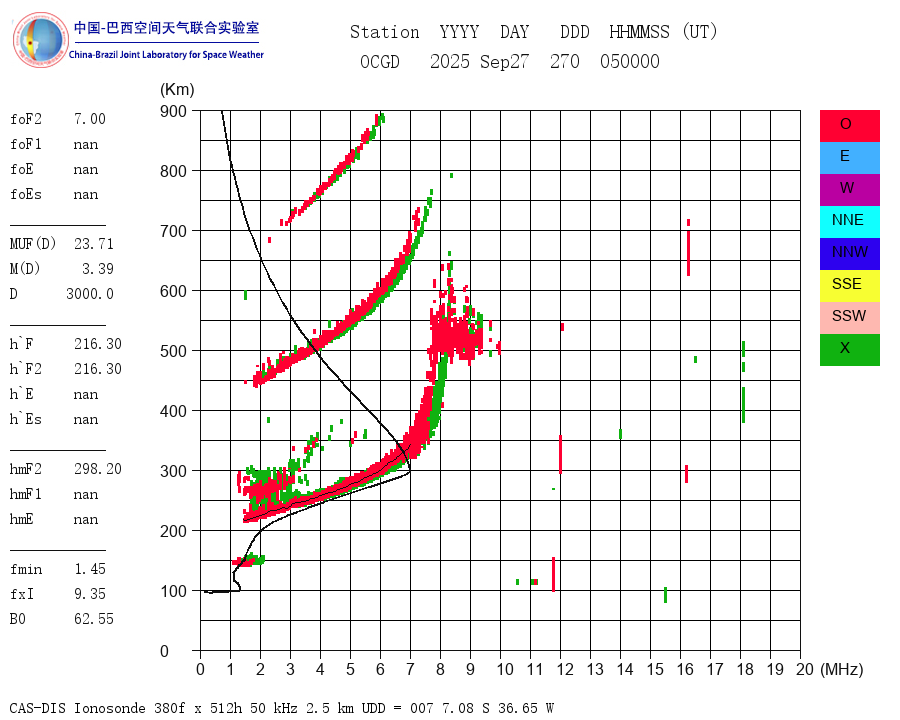Select the dark blue NNW legend swatch
The image size is (900, 720).
(849, 254)
